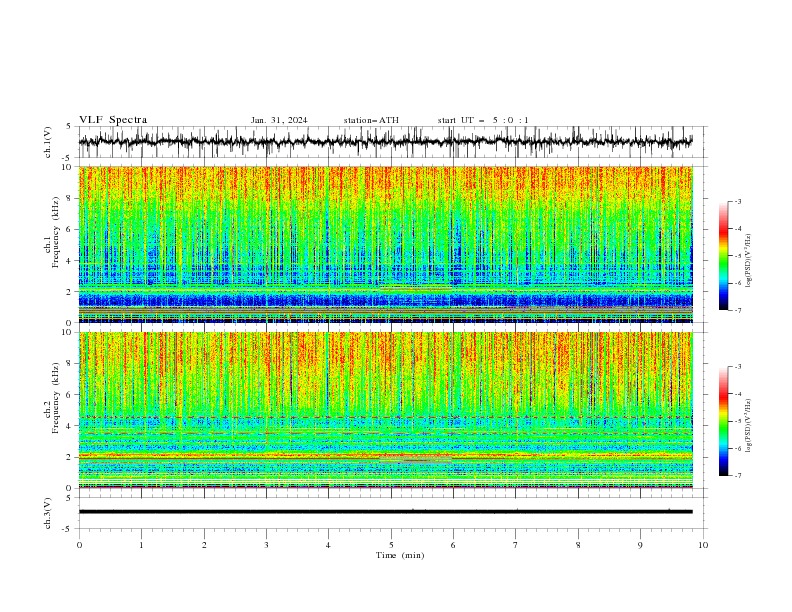Click the ch.2 spectrogram panel

pos(385,410)
